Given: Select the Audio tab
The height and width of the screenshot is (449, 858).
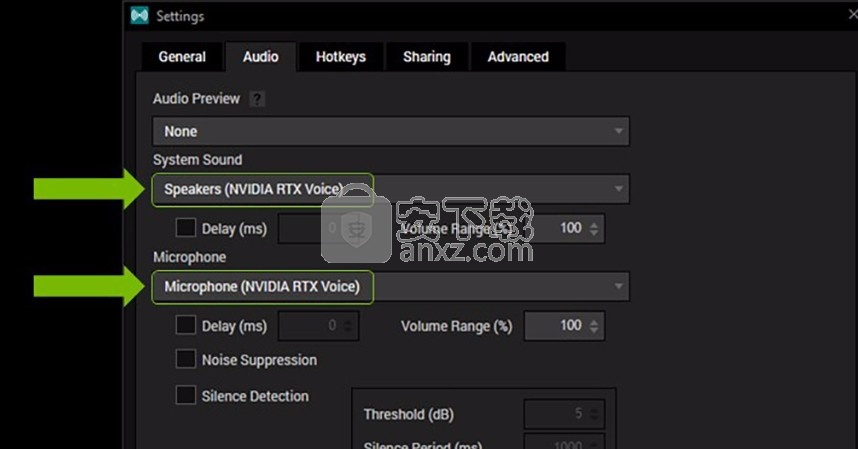Looking at the screenshot, I should click(260, 57).
